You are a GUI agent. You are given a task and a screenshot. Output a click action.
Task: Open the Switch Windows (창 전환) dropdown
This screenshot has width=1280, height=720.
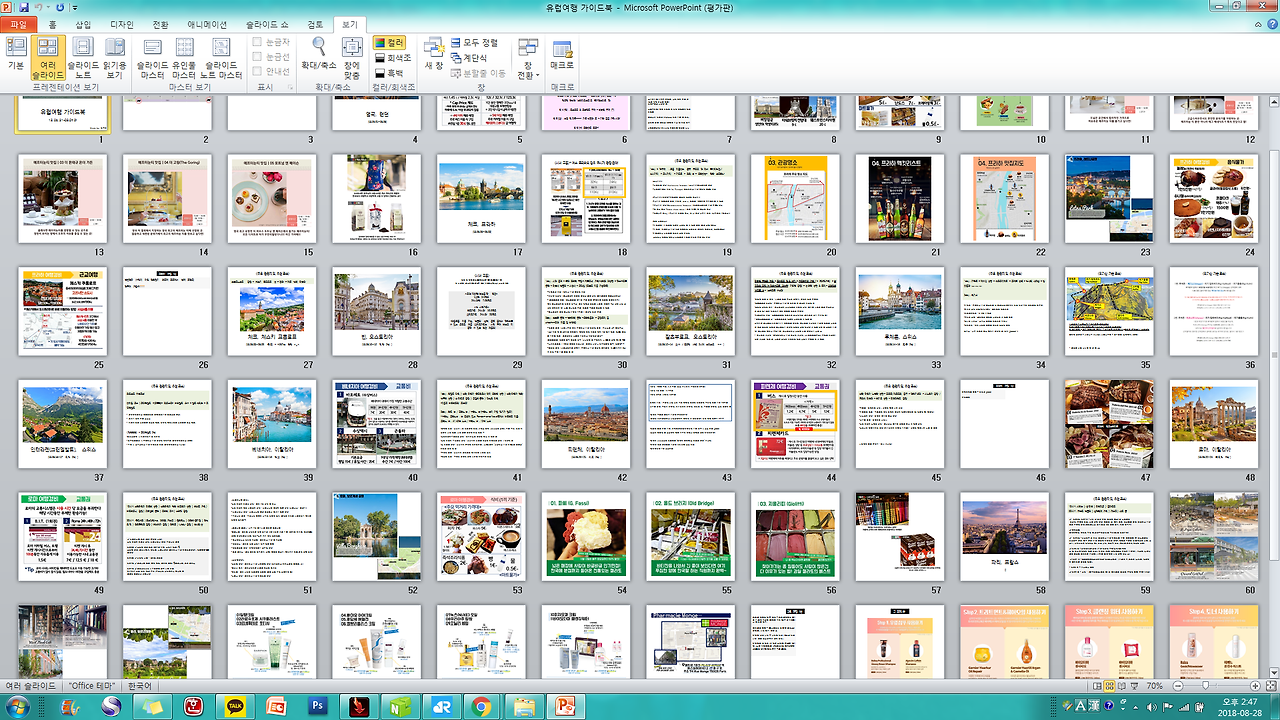526,57
